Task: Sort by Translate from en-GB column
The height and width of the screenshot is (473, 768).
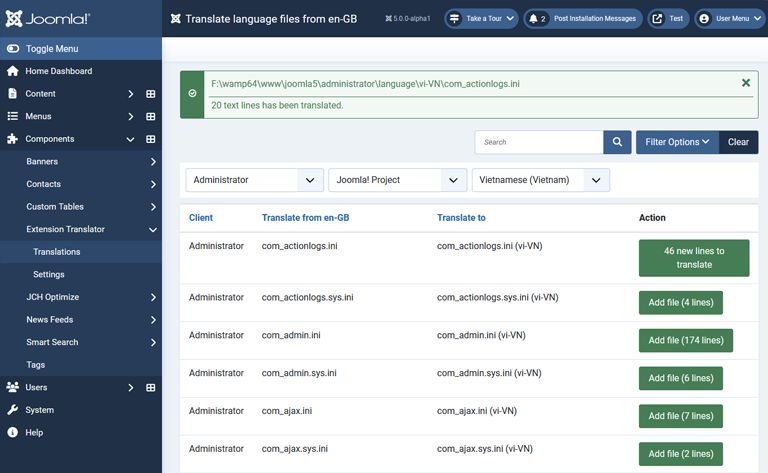Action: pos(305,217)
